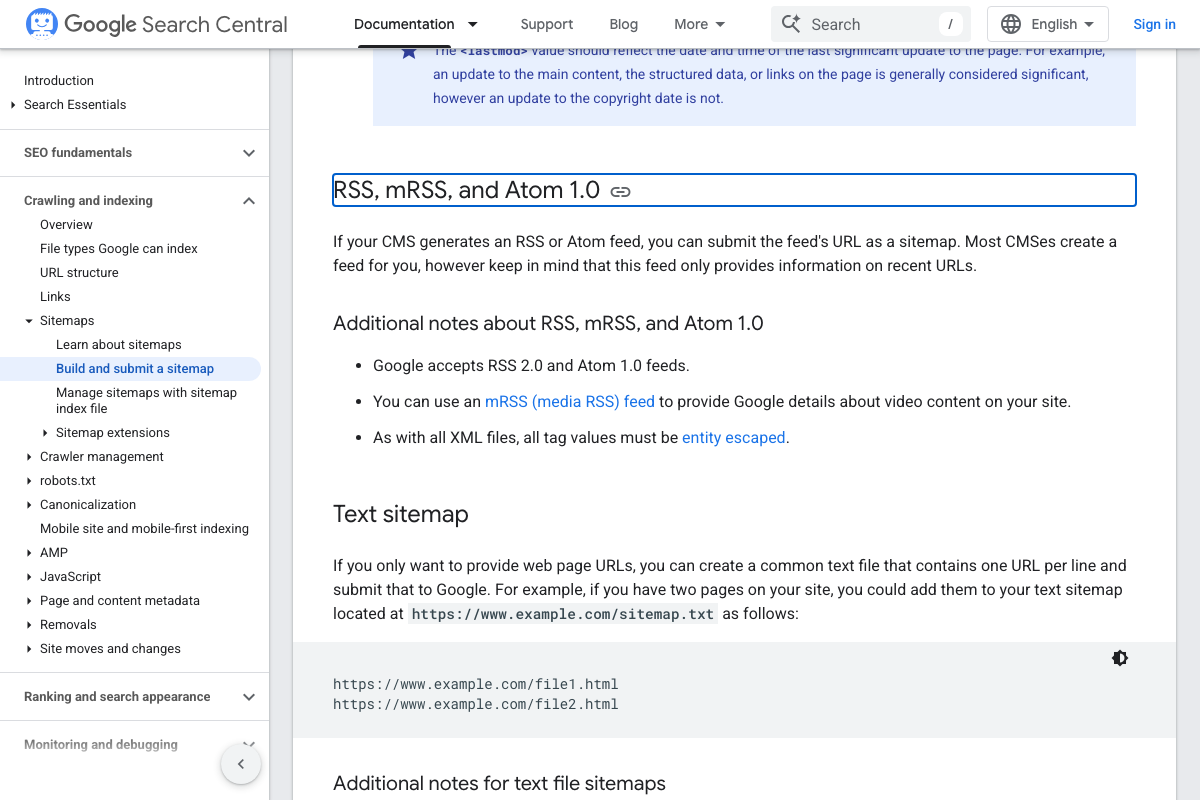This screenshot has height=800, width=1200.
Task: Open Site moves and changes
Action: click(x=110, y=649)
